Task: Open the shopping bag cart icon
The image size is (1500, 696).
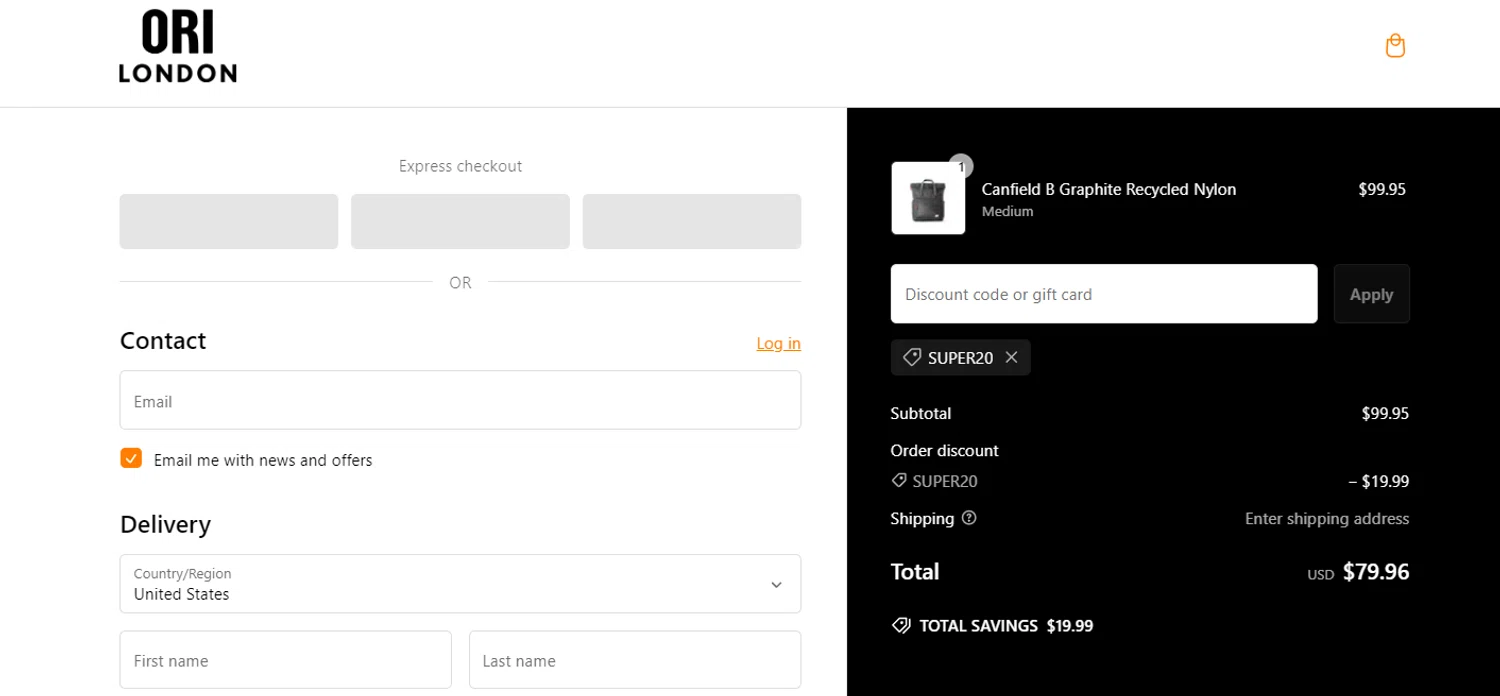Action: coord(1395,46)
